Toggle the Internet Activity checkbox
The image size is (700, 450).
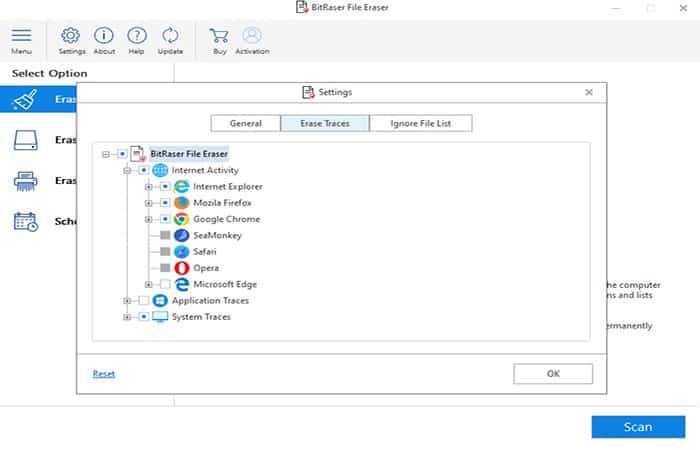tap(143, 170)
